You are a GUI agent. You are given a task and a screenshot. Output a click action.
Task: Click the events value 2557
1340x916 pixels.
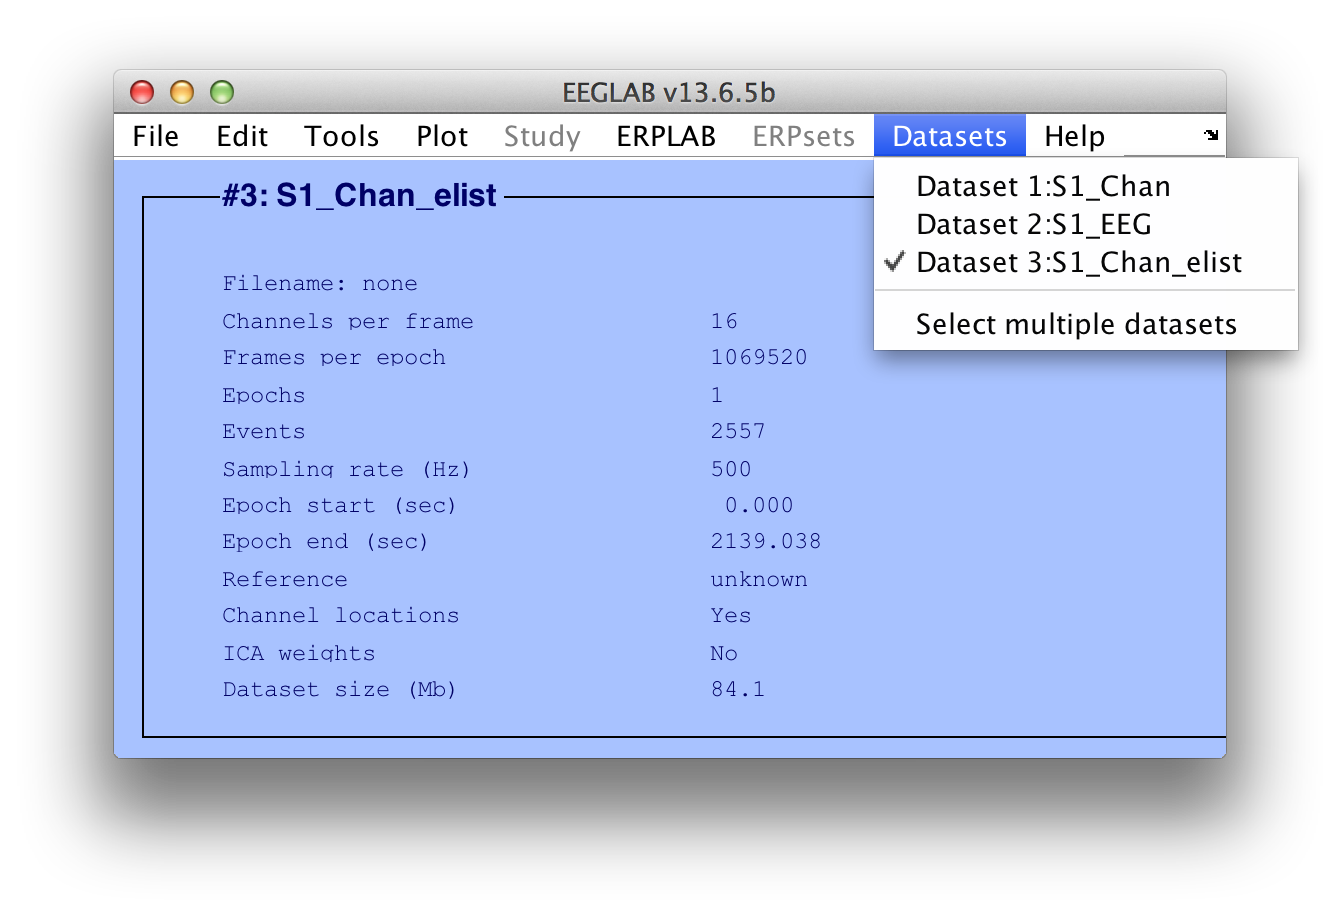pyautogui.click(x=738, y=432)
